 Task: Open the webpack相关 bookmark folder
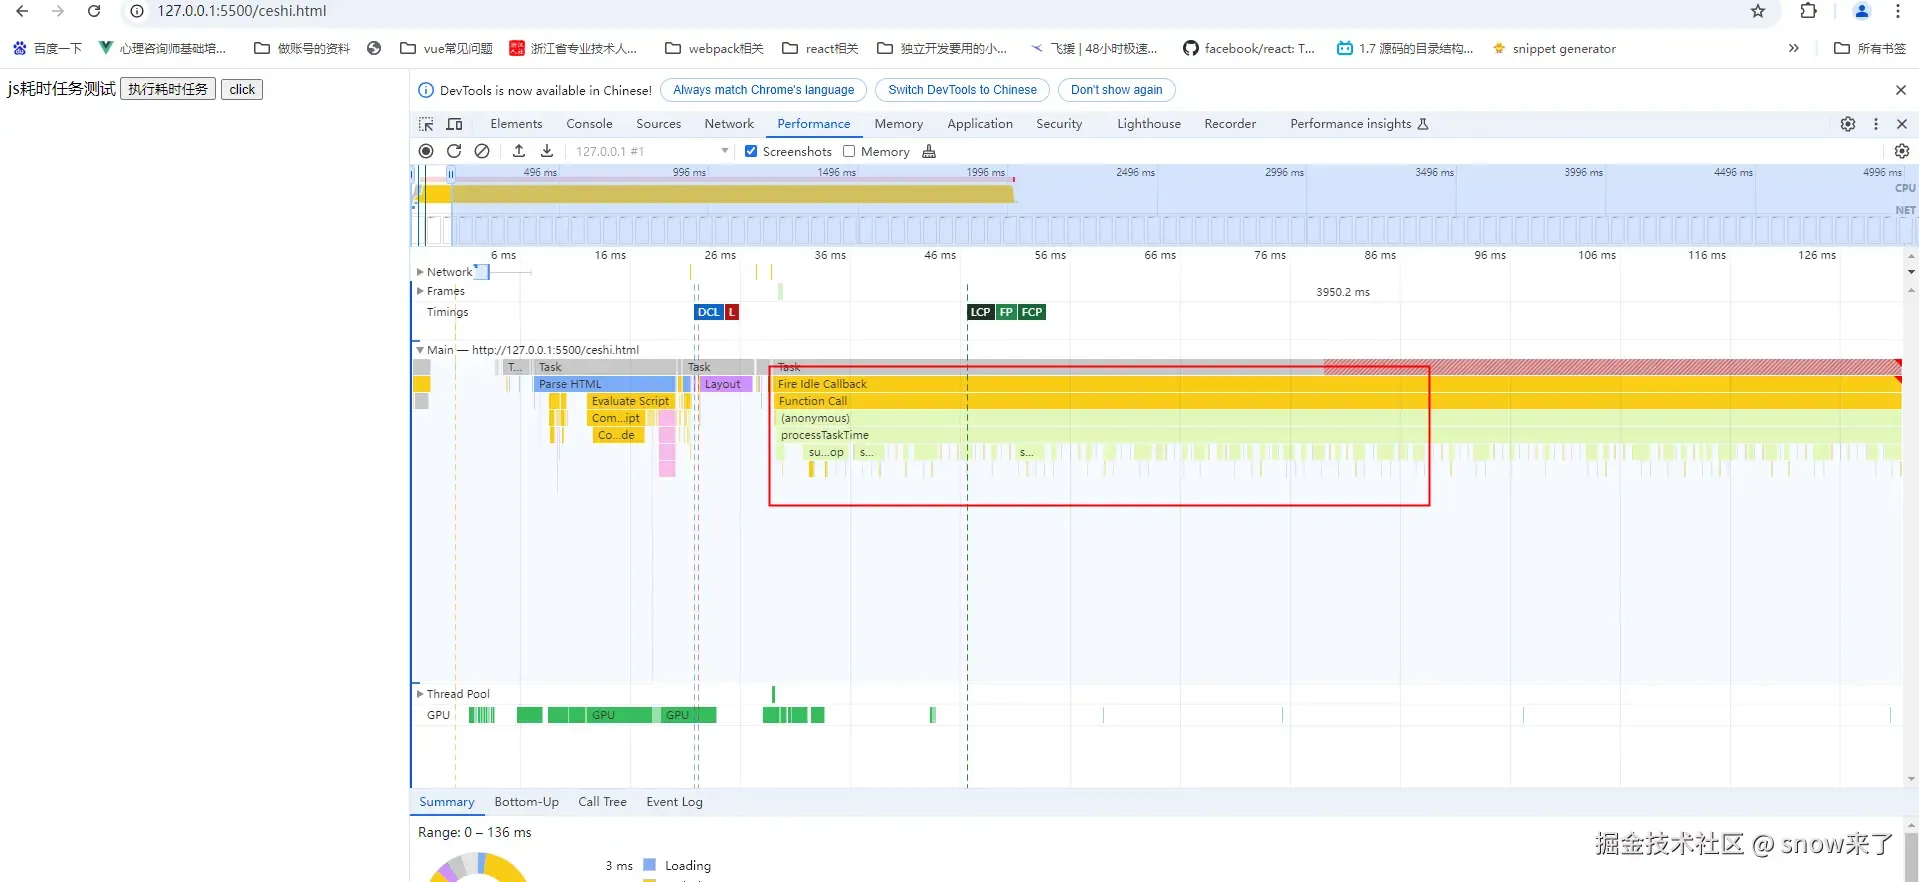[x=714, y=48]
